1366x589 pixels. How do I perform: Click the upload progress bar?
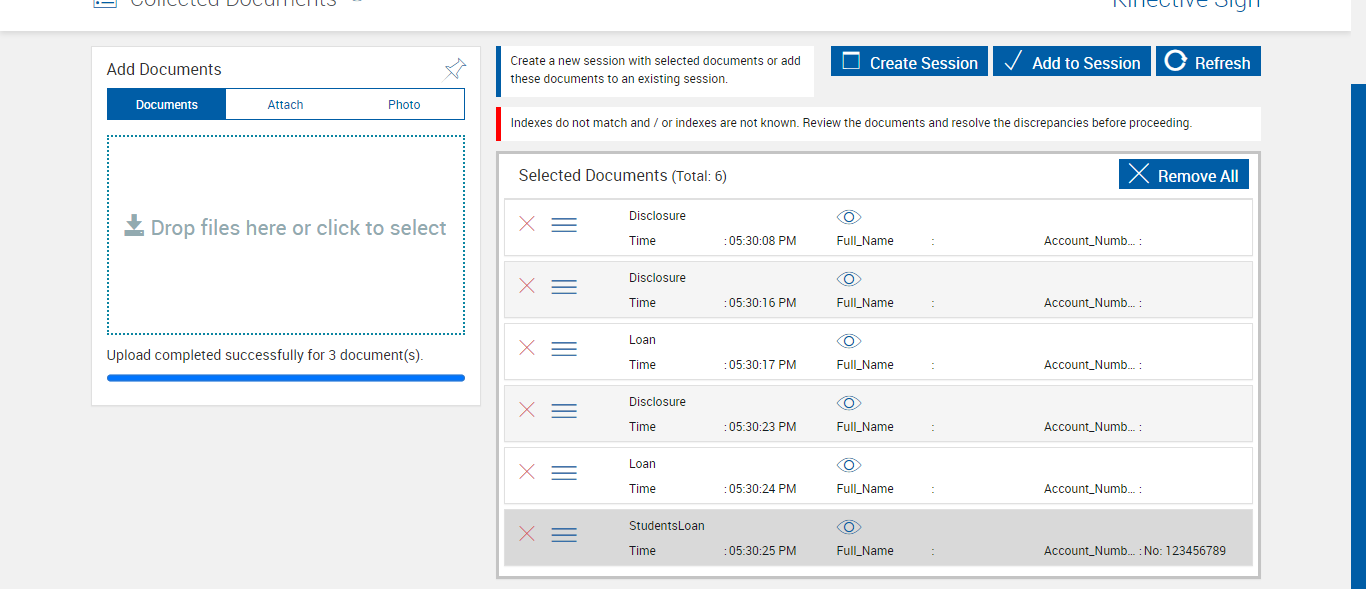click(x=286, y=378)
